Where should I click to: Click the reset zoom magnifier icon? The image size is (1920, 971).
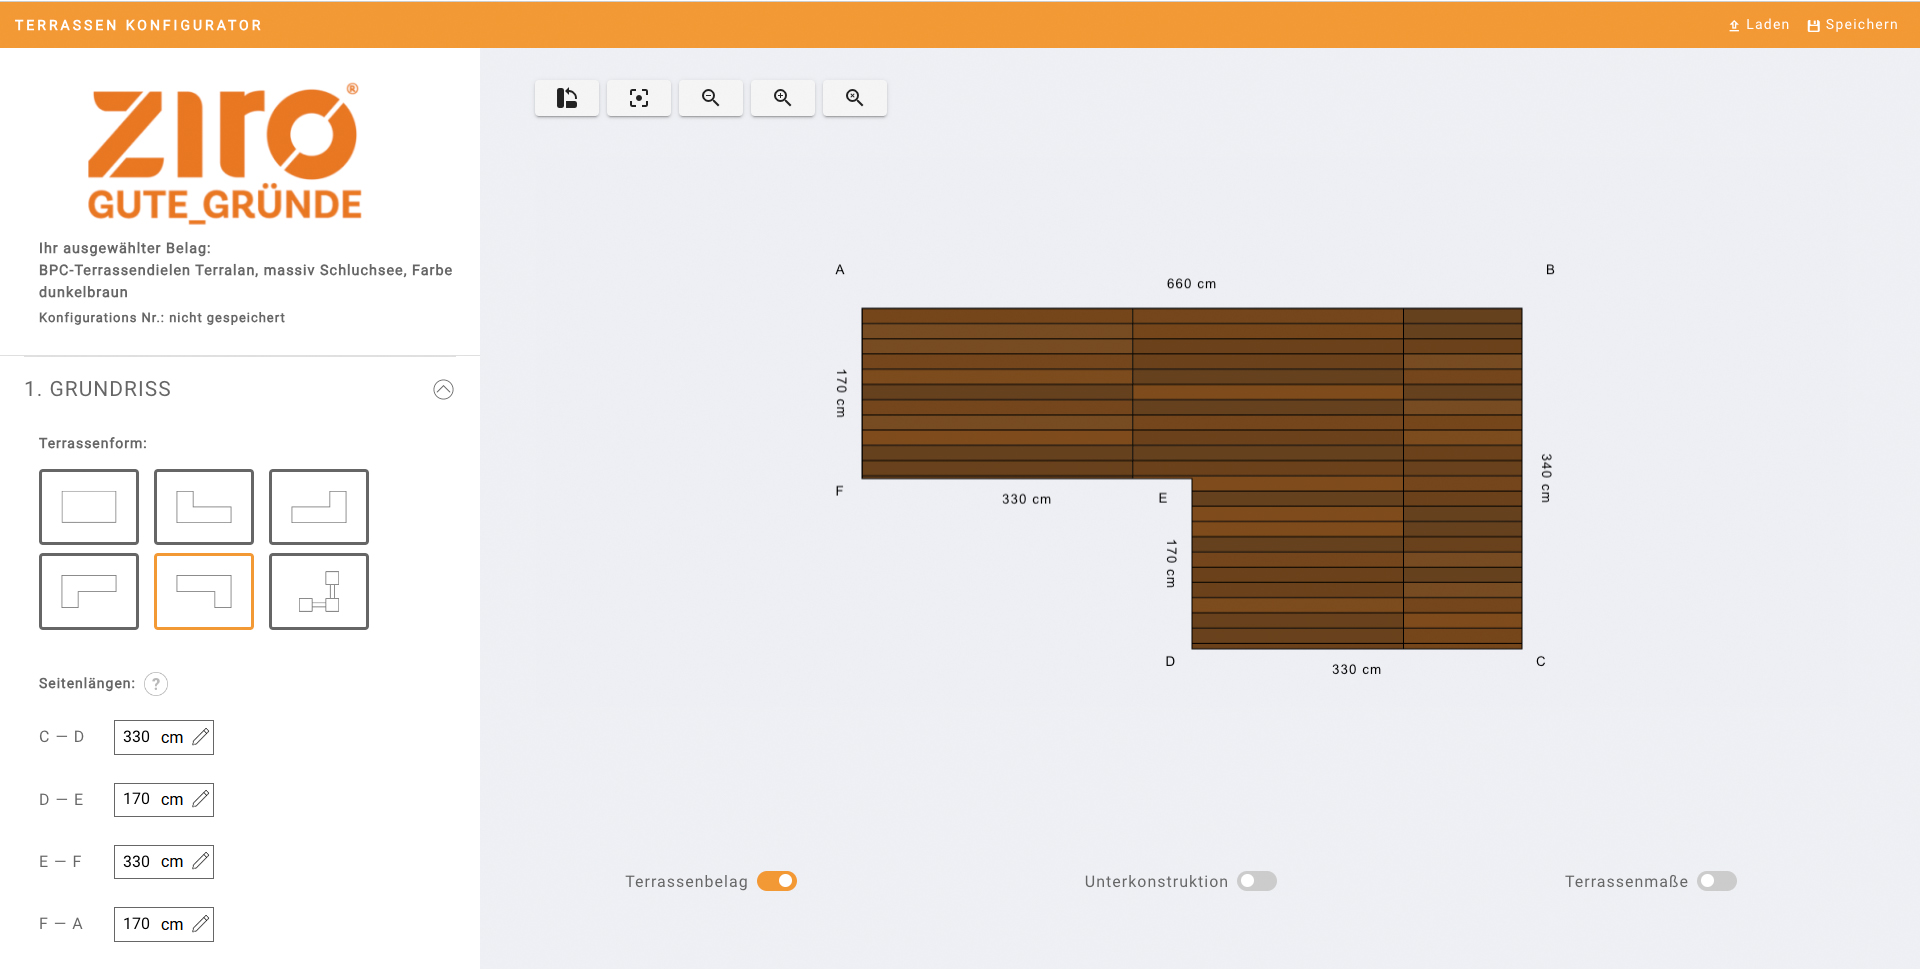[x=855, y=98]
